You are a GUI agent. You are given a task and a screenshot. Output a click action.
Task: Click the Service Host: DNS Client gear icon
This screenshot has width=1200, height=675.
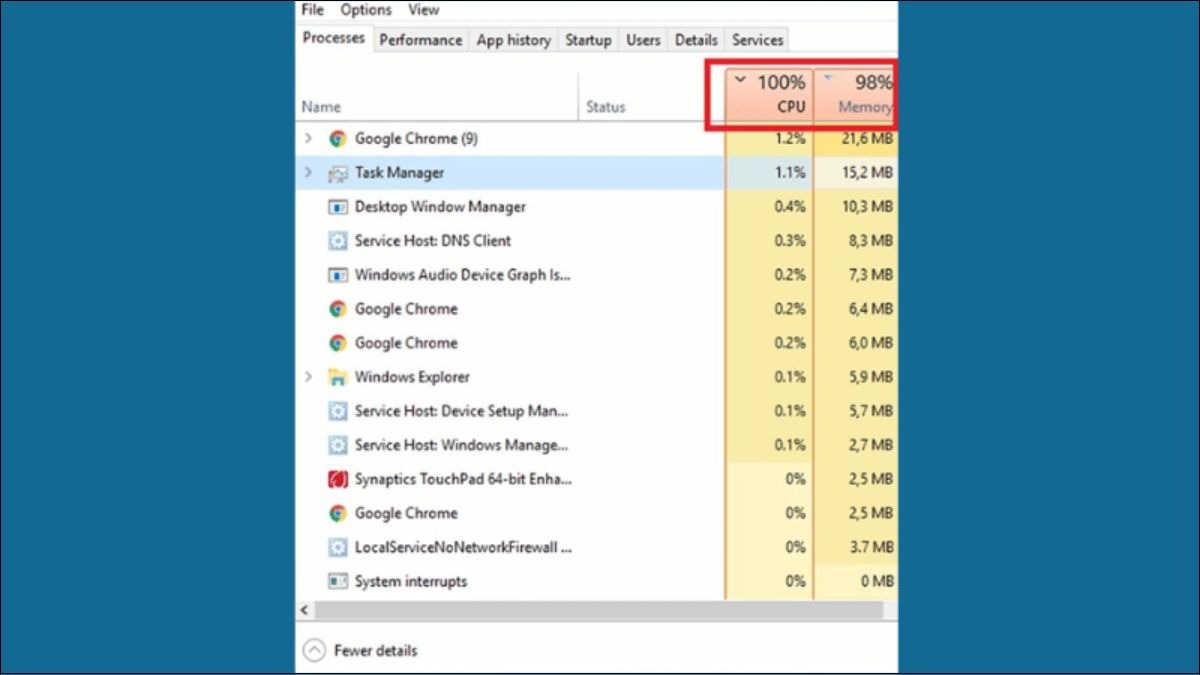tap(338, 241)
